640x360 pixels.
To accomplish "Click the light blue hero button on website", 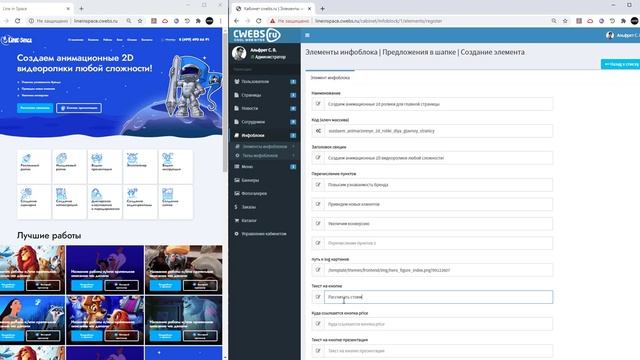I will [x=35, y=108].
